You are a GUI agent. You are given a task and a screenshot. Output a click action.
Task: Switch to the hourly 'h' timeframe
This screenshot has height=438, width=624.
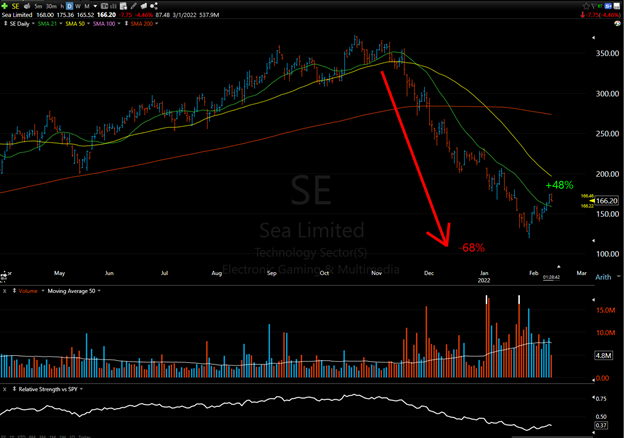62,6
